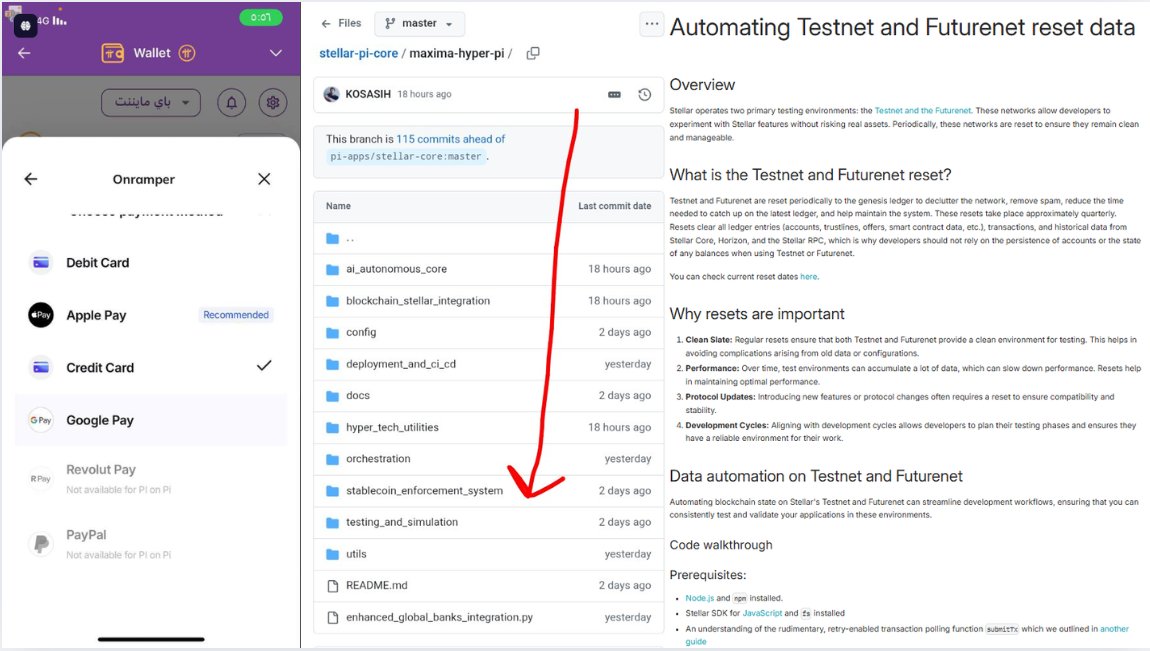Tap the Google Pay logo icon
This screenshot has height=651, width=1150.
(x=41, y=420)
